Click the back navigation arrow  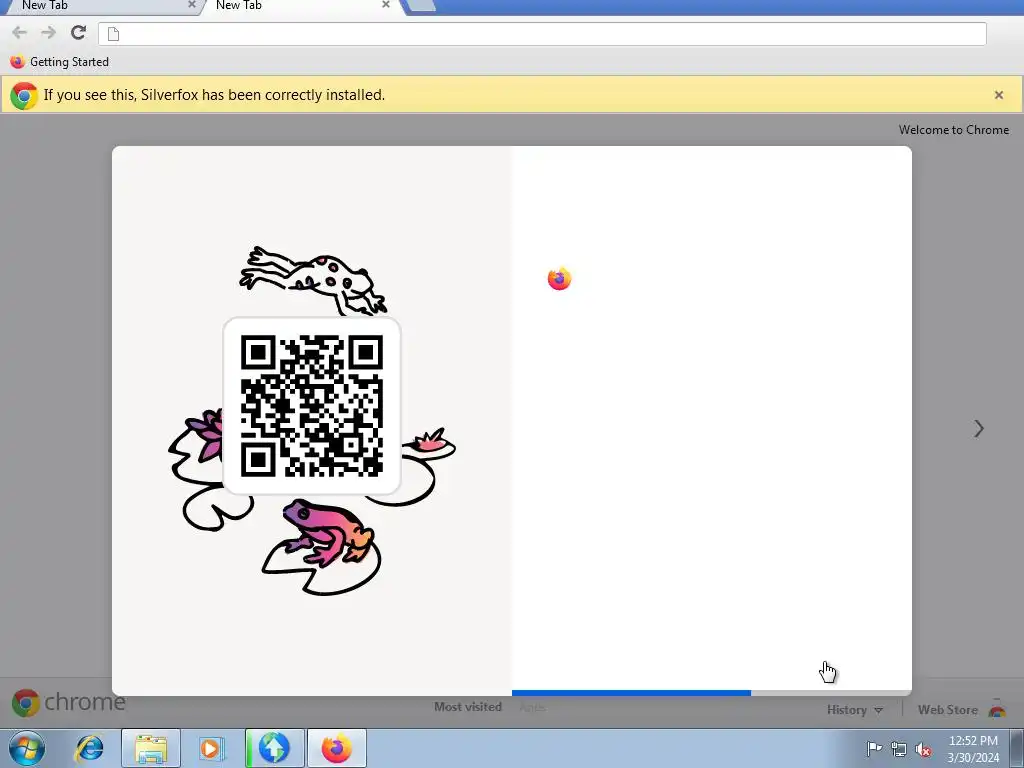(x=20, y=33)
